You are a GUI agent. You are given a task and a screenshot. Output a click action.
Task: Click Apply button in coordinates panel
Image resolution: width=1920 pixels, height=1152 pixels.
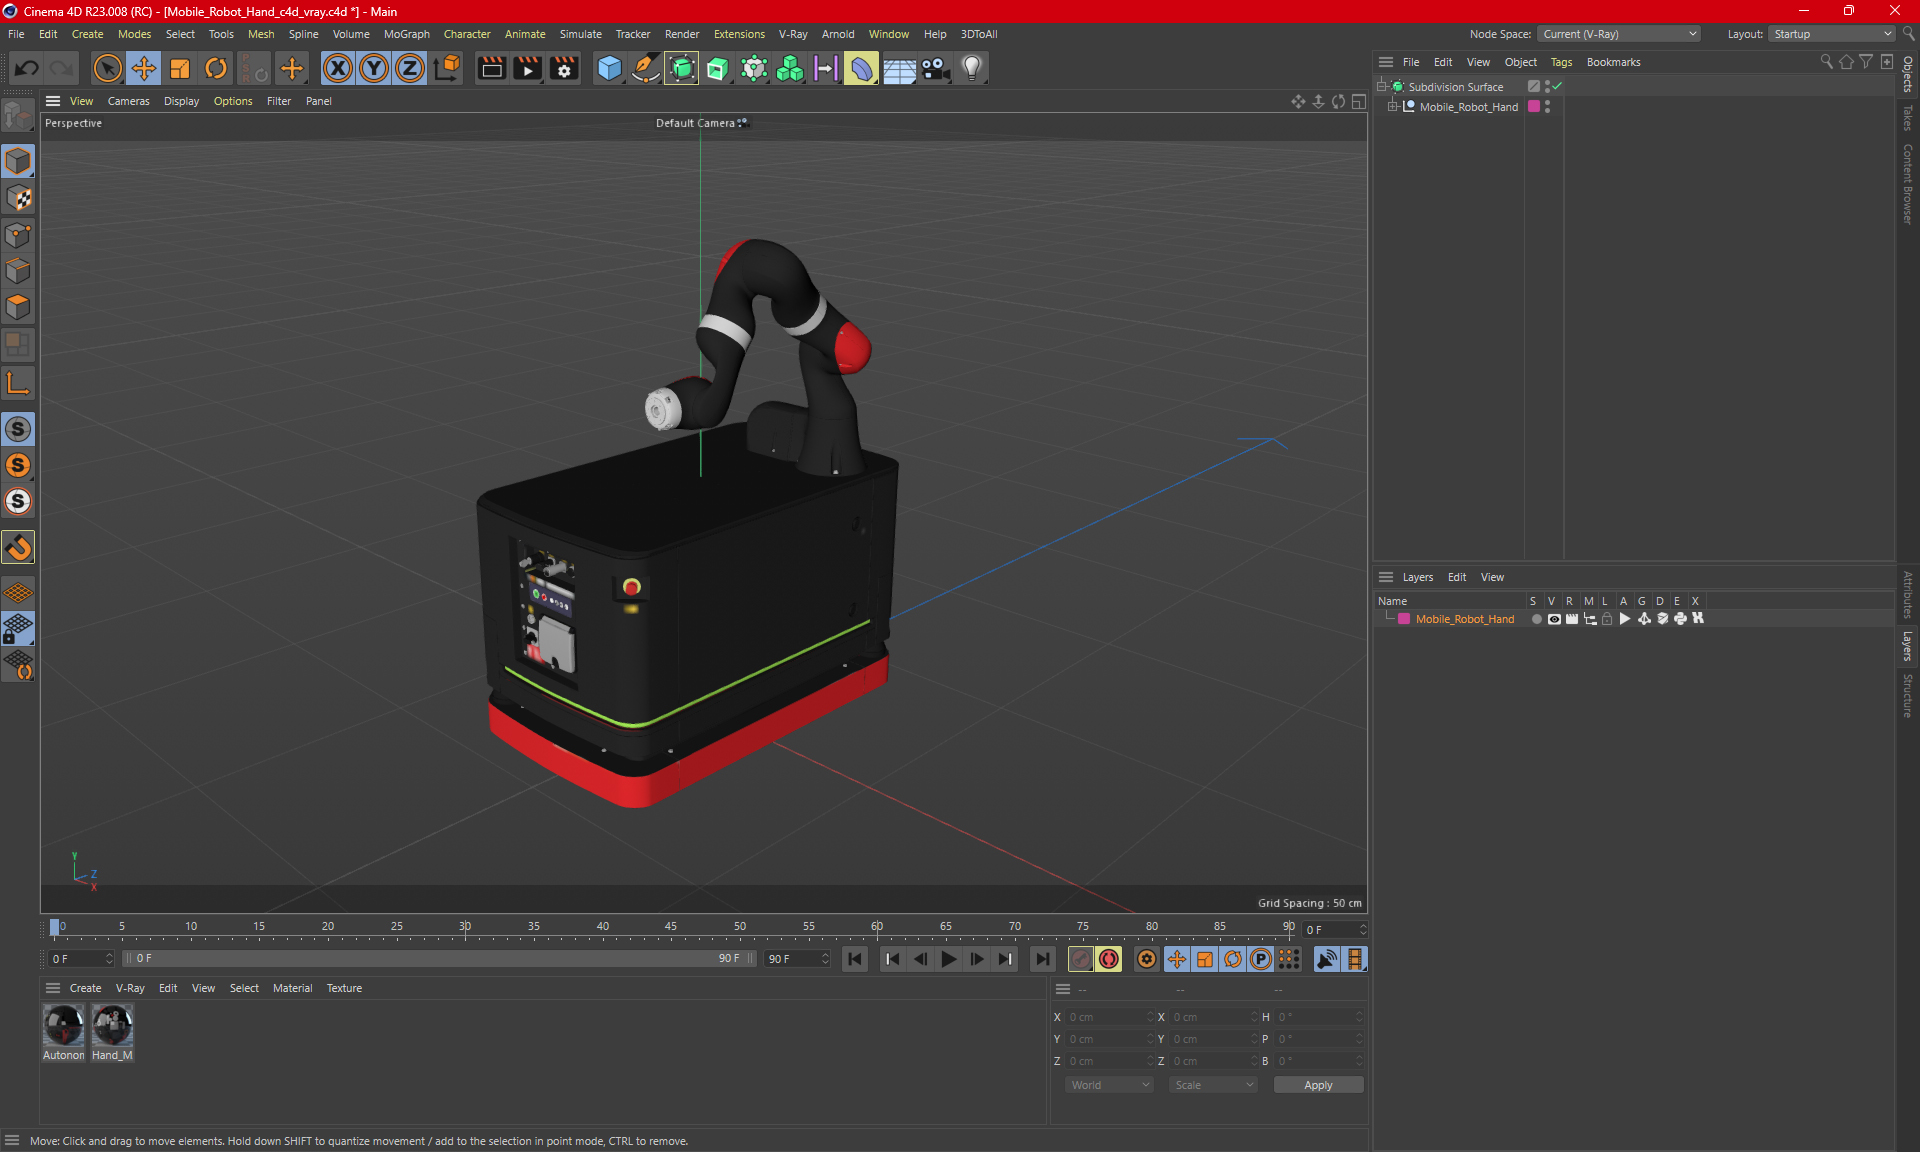point(1318,1085)
